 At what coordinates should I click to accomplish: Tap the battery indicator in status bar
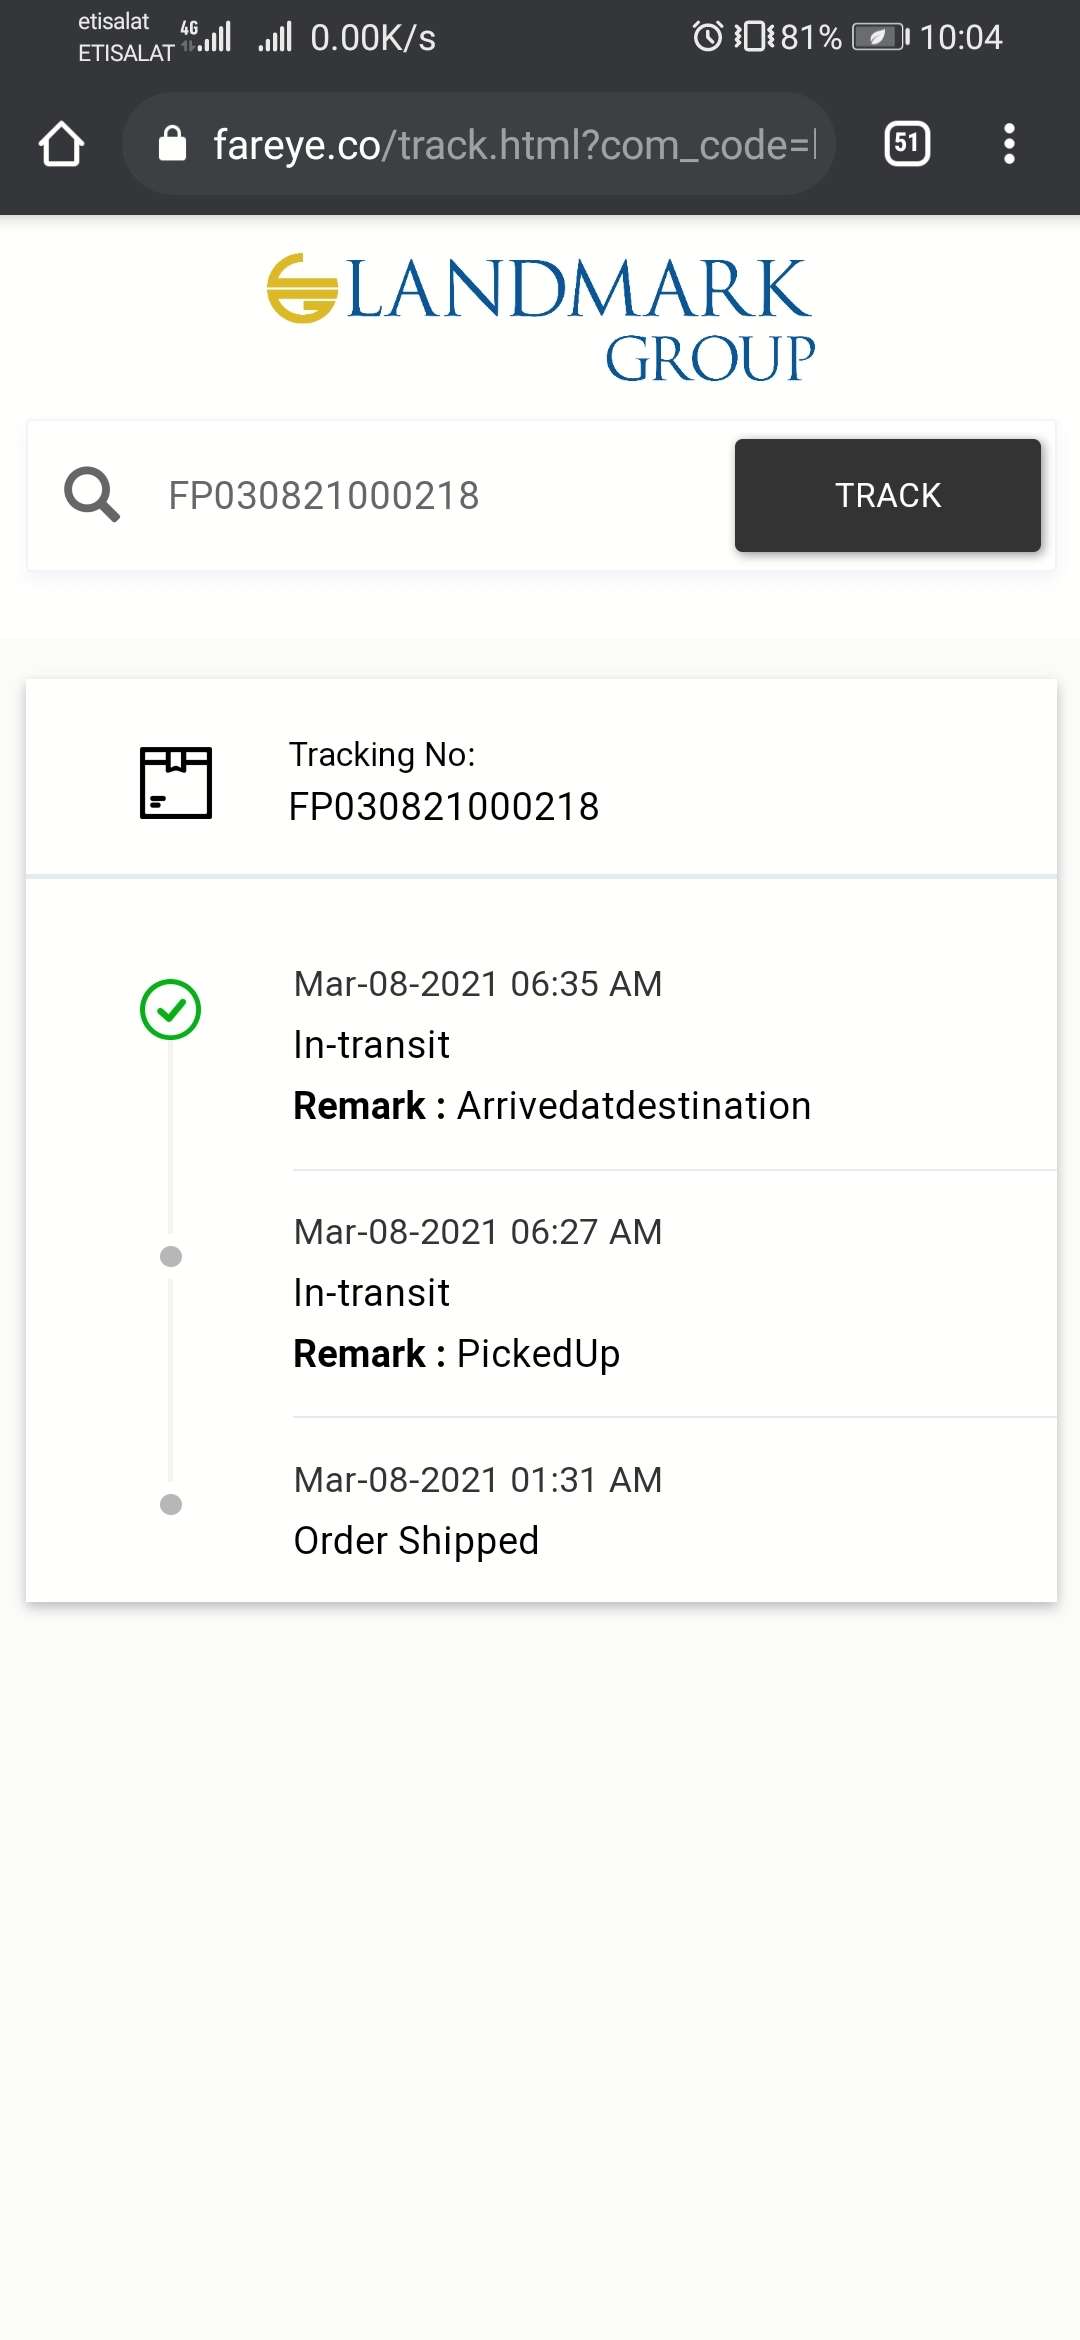(879, 37)
